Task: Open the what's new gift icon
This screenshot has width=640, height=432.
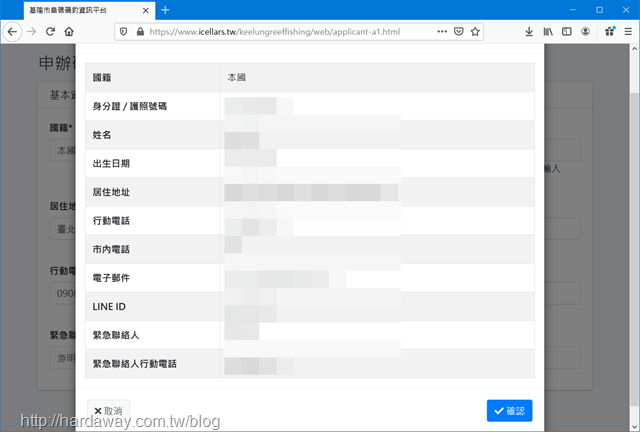Action: point(610,31)
